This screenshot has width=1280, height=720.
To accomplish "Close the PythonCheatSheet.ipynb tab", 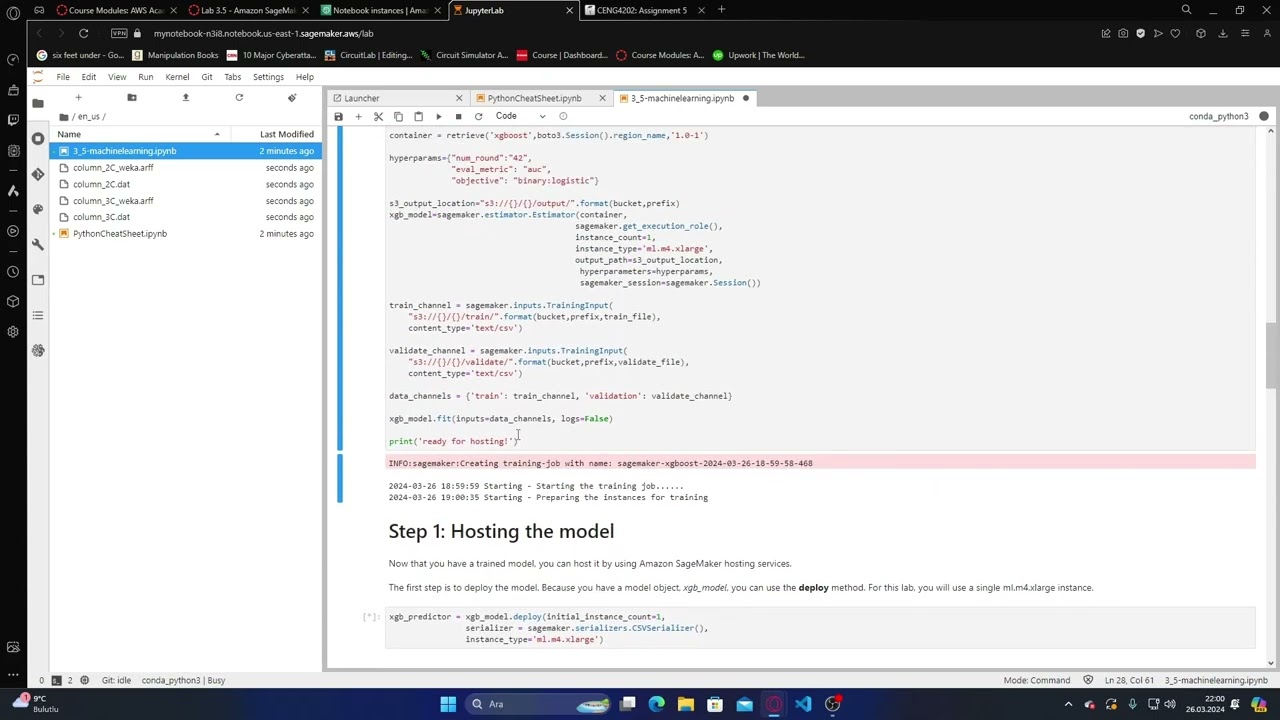I will [602, 98].
